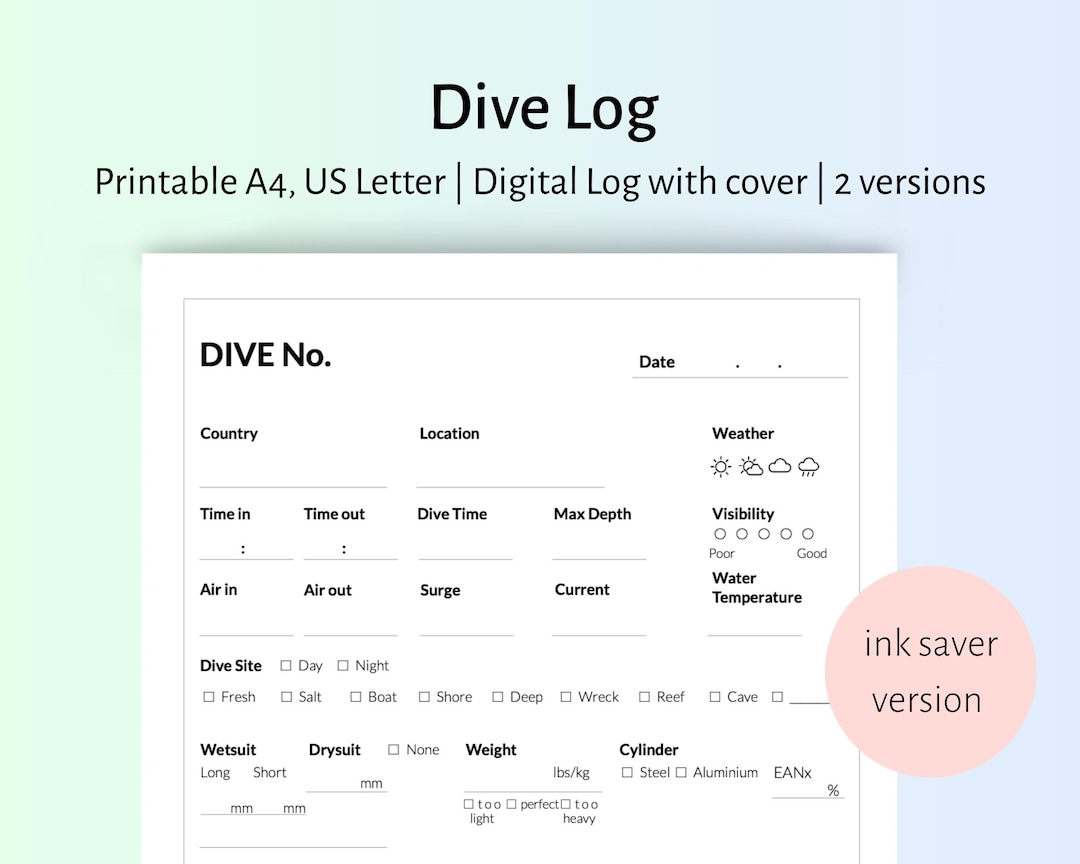Image resolution: width=1080 pixels, height=864 pixels.
Task: Select the sun weather icon
Action: pos(720,466)
